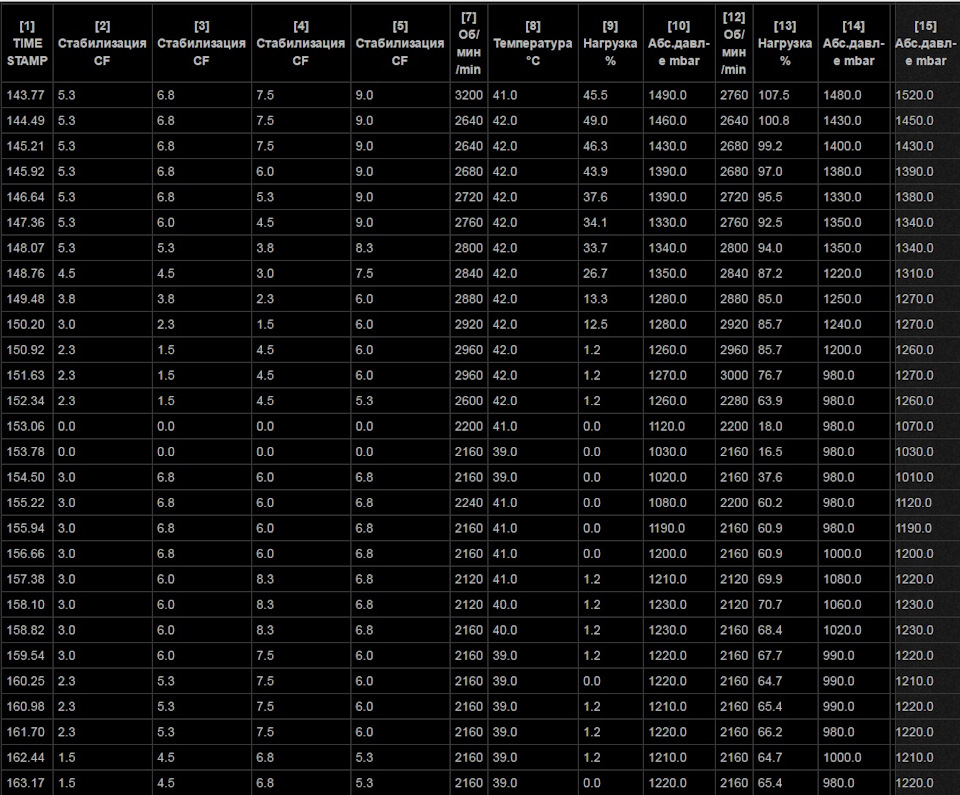Click the load value 60.2
The image size is (960, 795).
coord(770,502)
